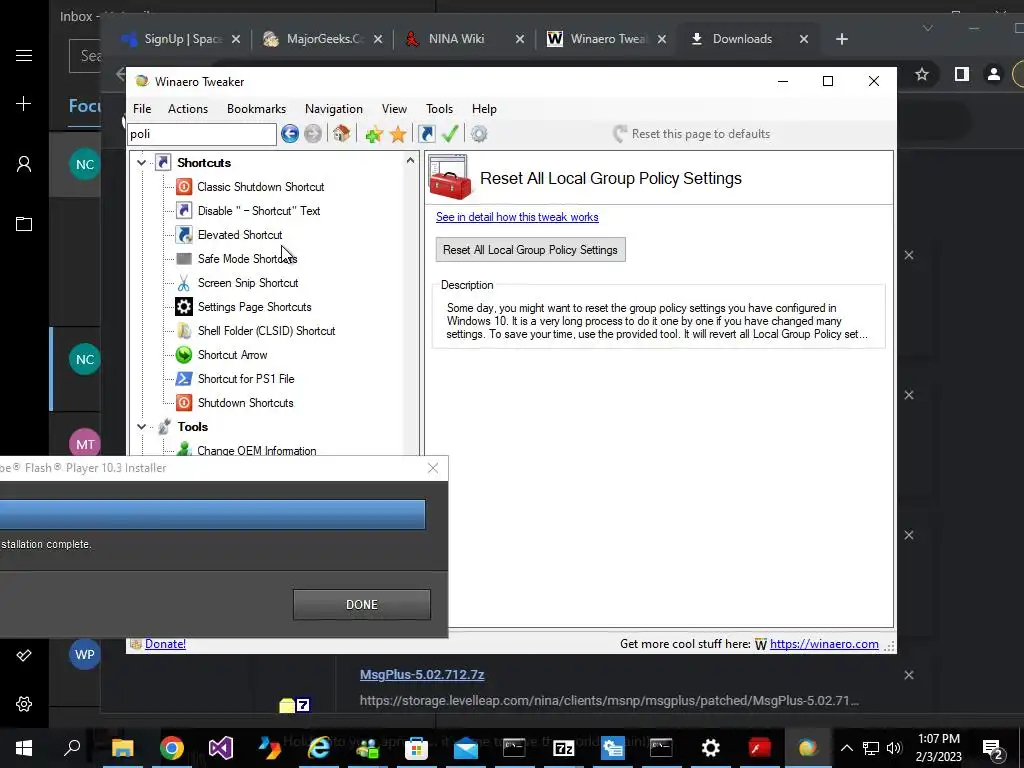
Task: Click the Flash installer progress bar
Action: point(212,515)
